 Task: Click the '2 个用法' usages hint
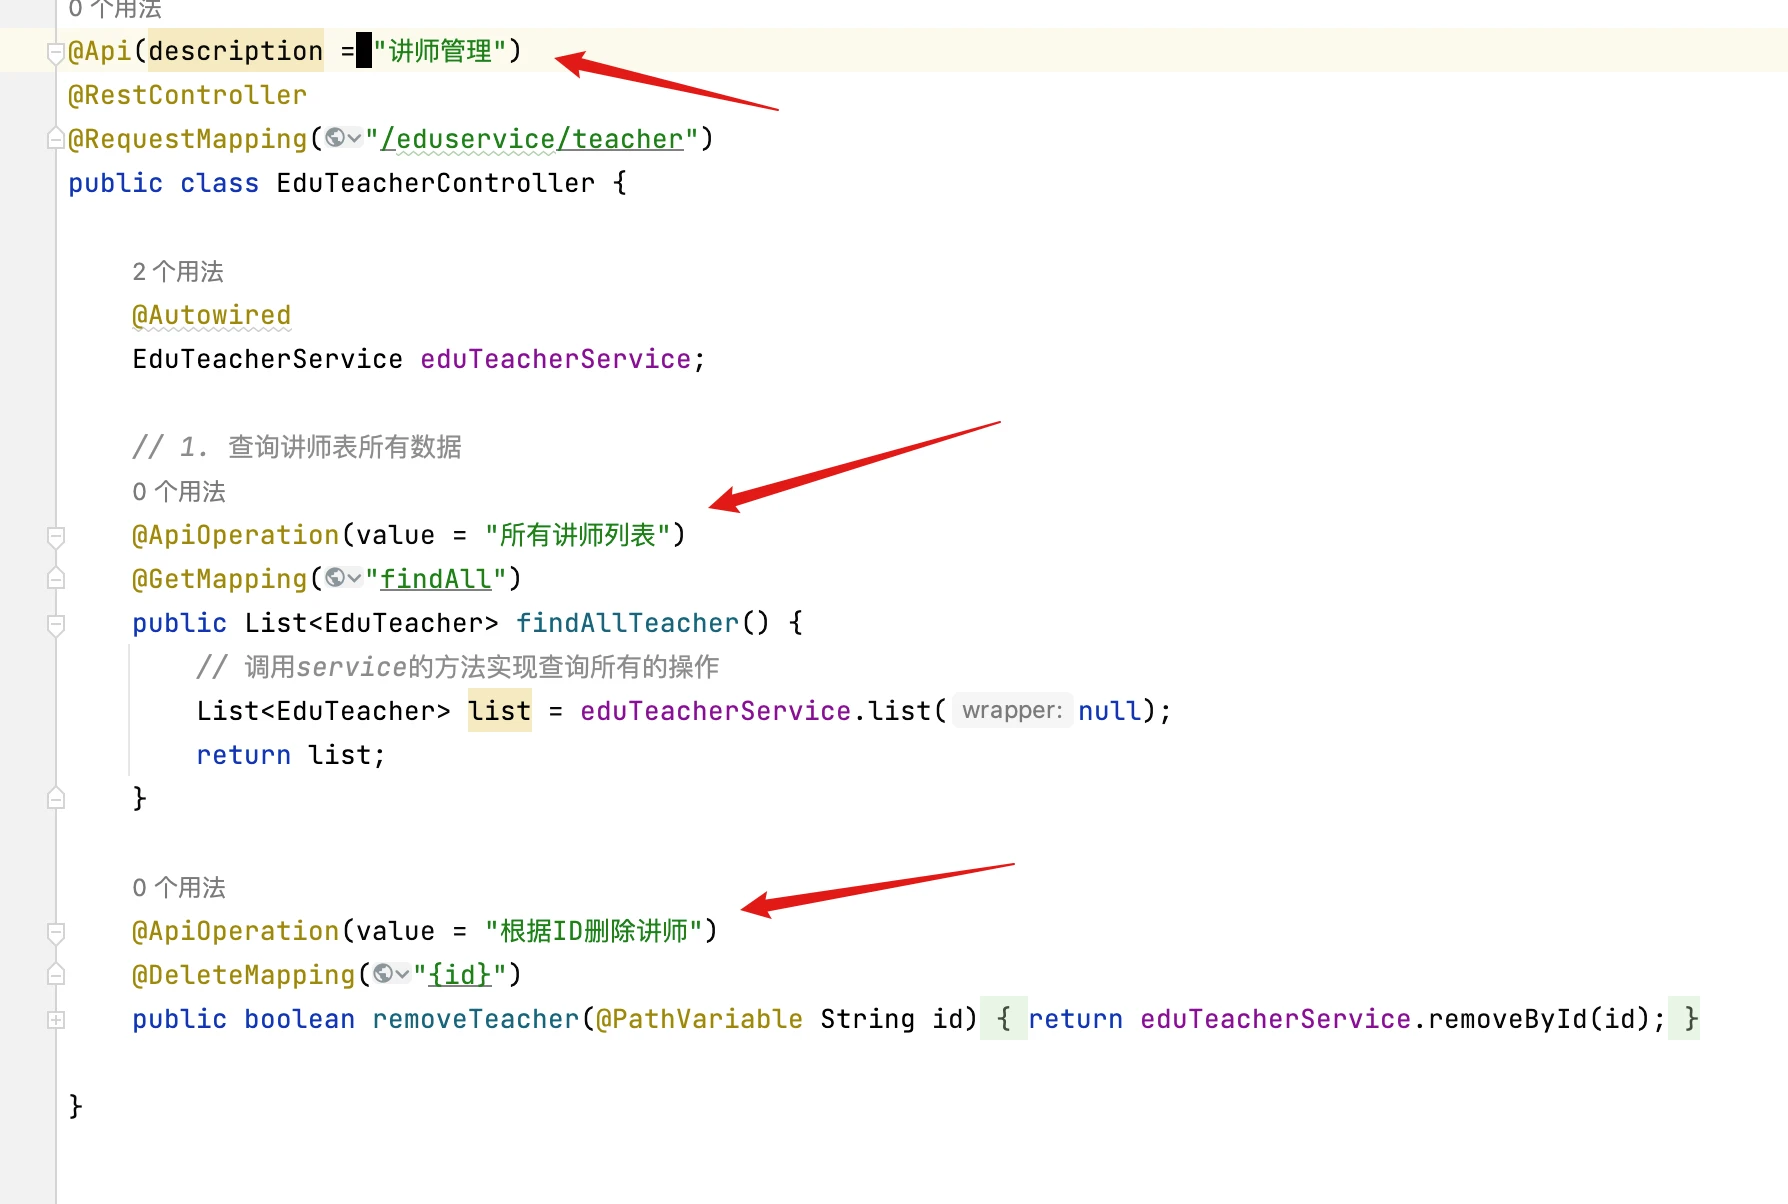(178, 272)
